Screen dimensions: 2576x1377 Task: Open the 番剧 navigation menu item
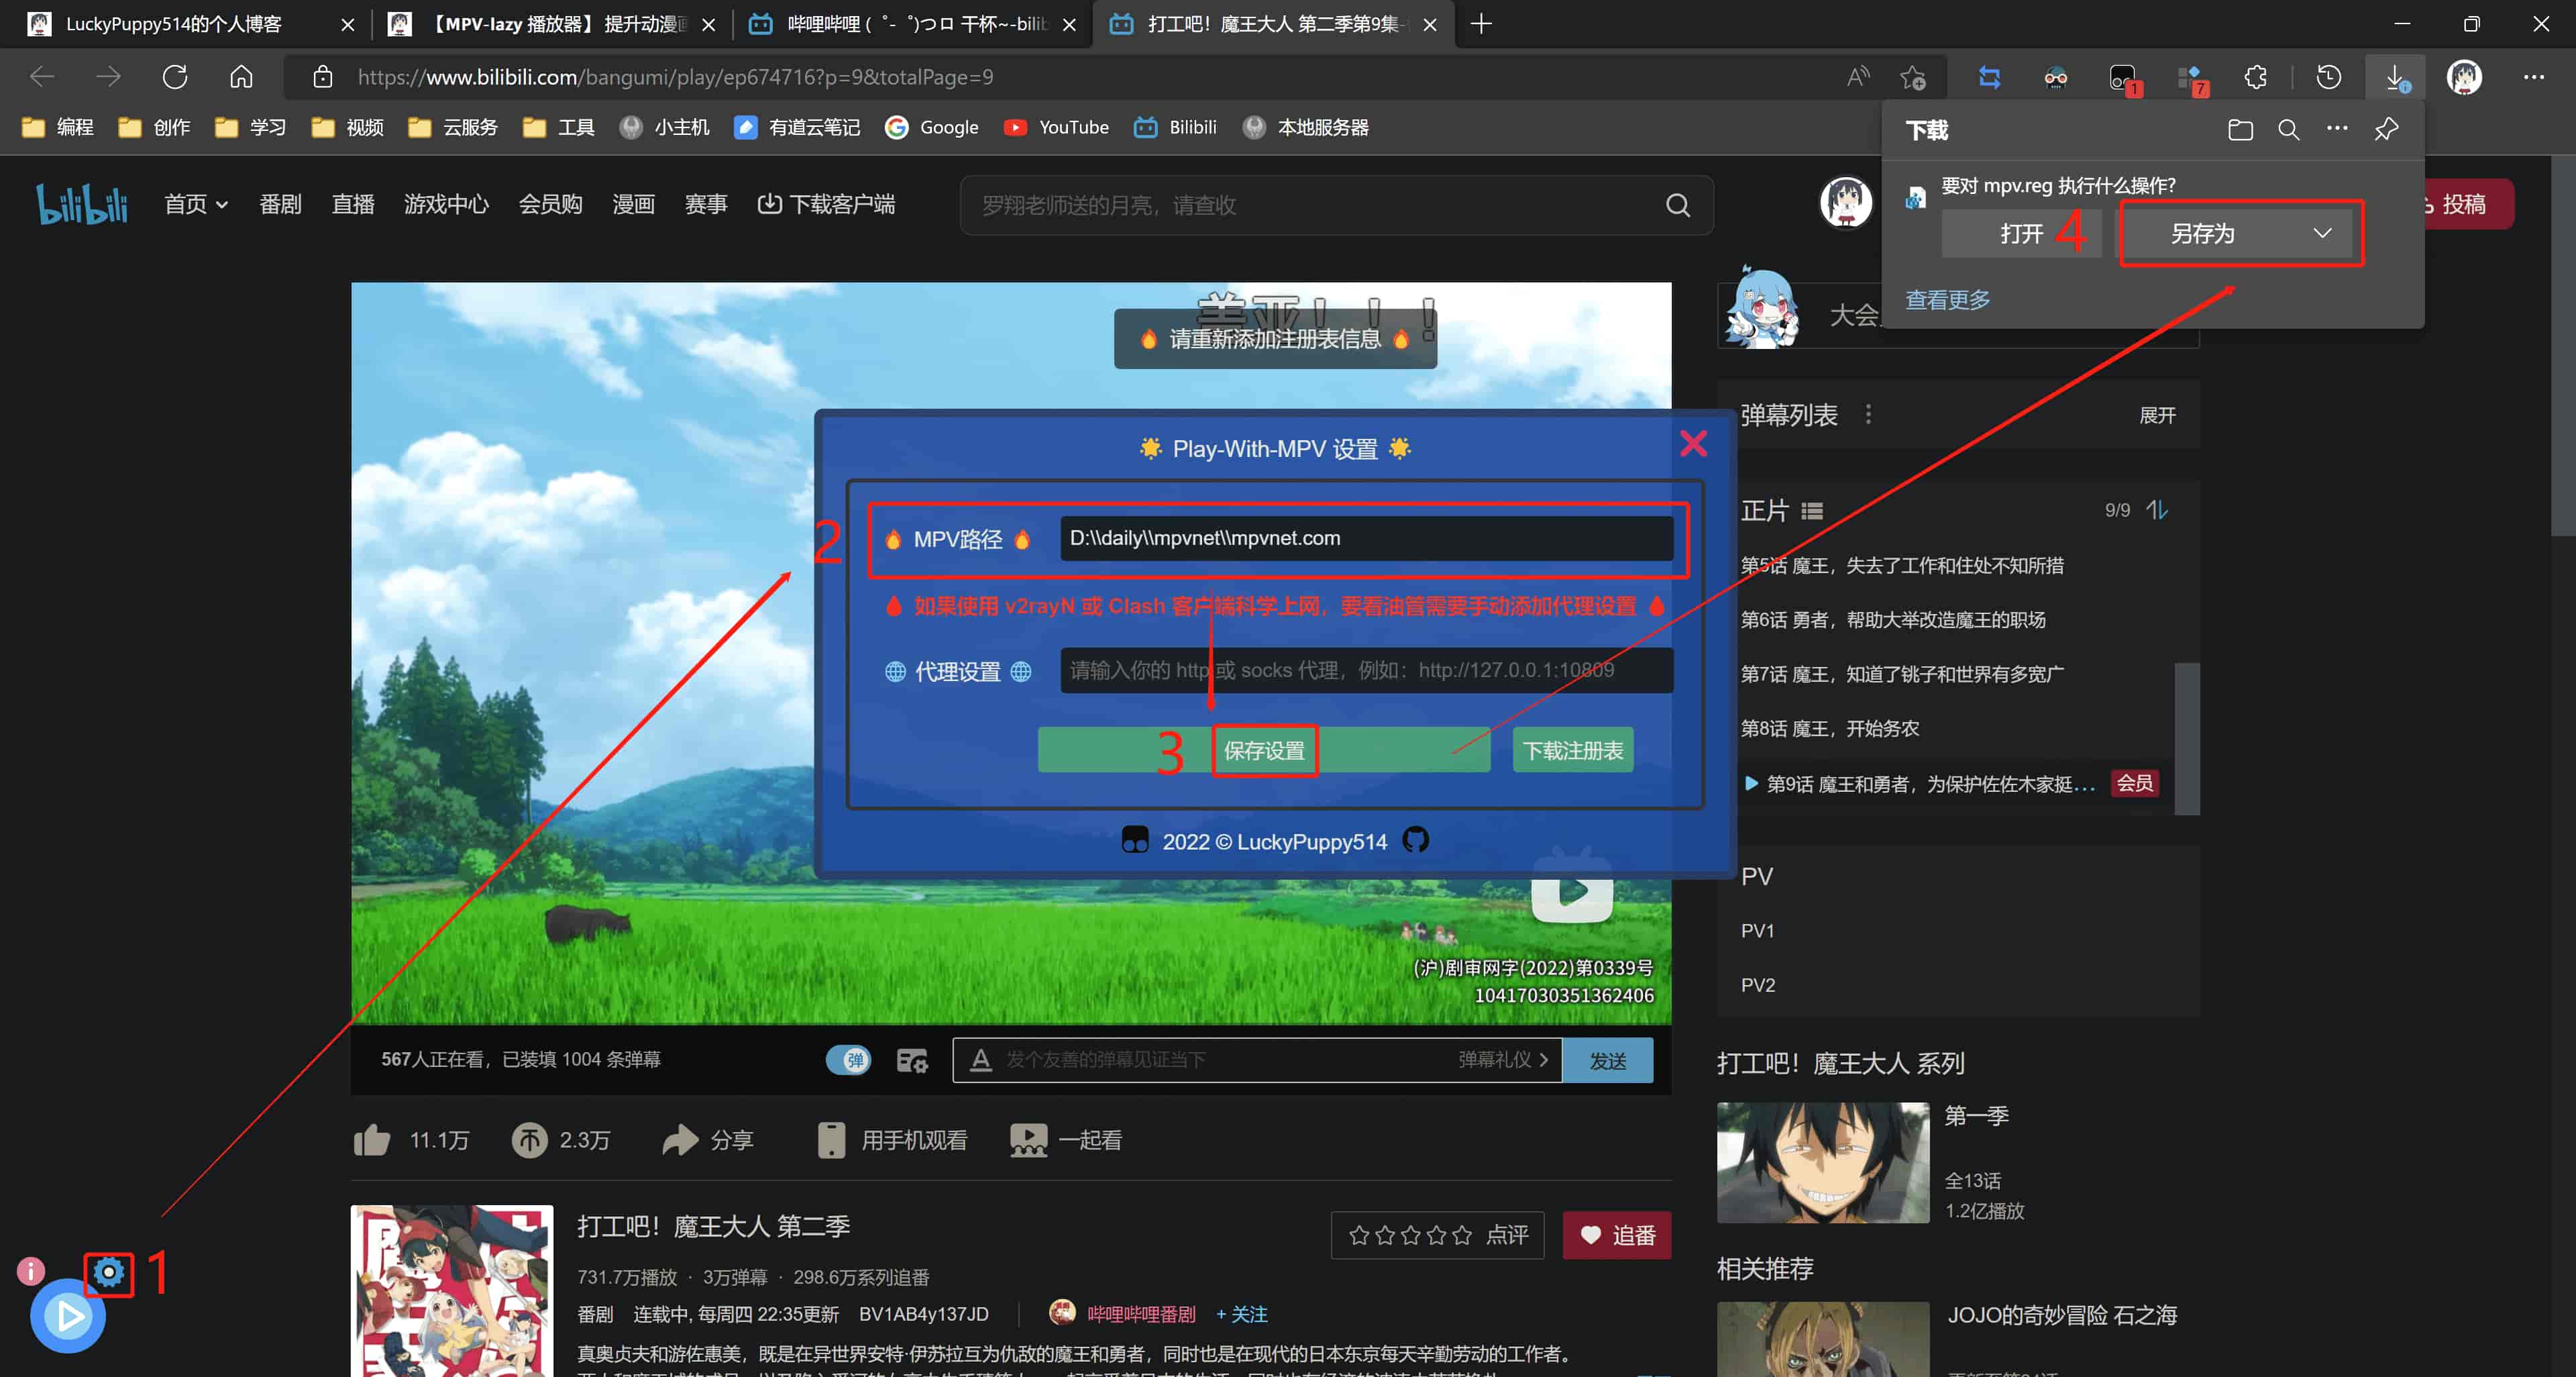click(x=280, y=204)
